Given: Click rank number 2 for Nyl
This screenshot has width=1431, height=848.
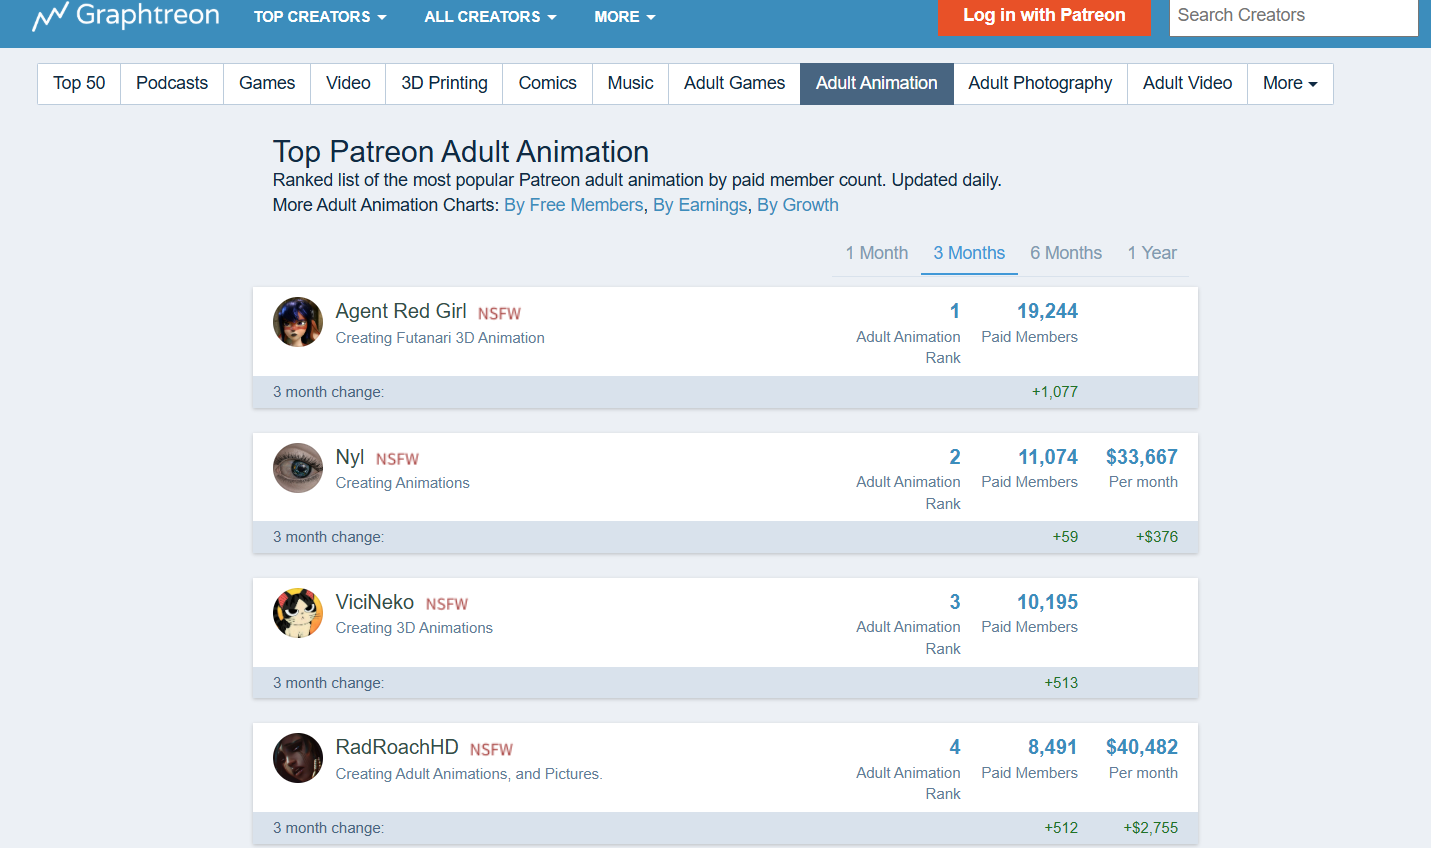Looking at the screenshot, I should [x=955, y=457].
